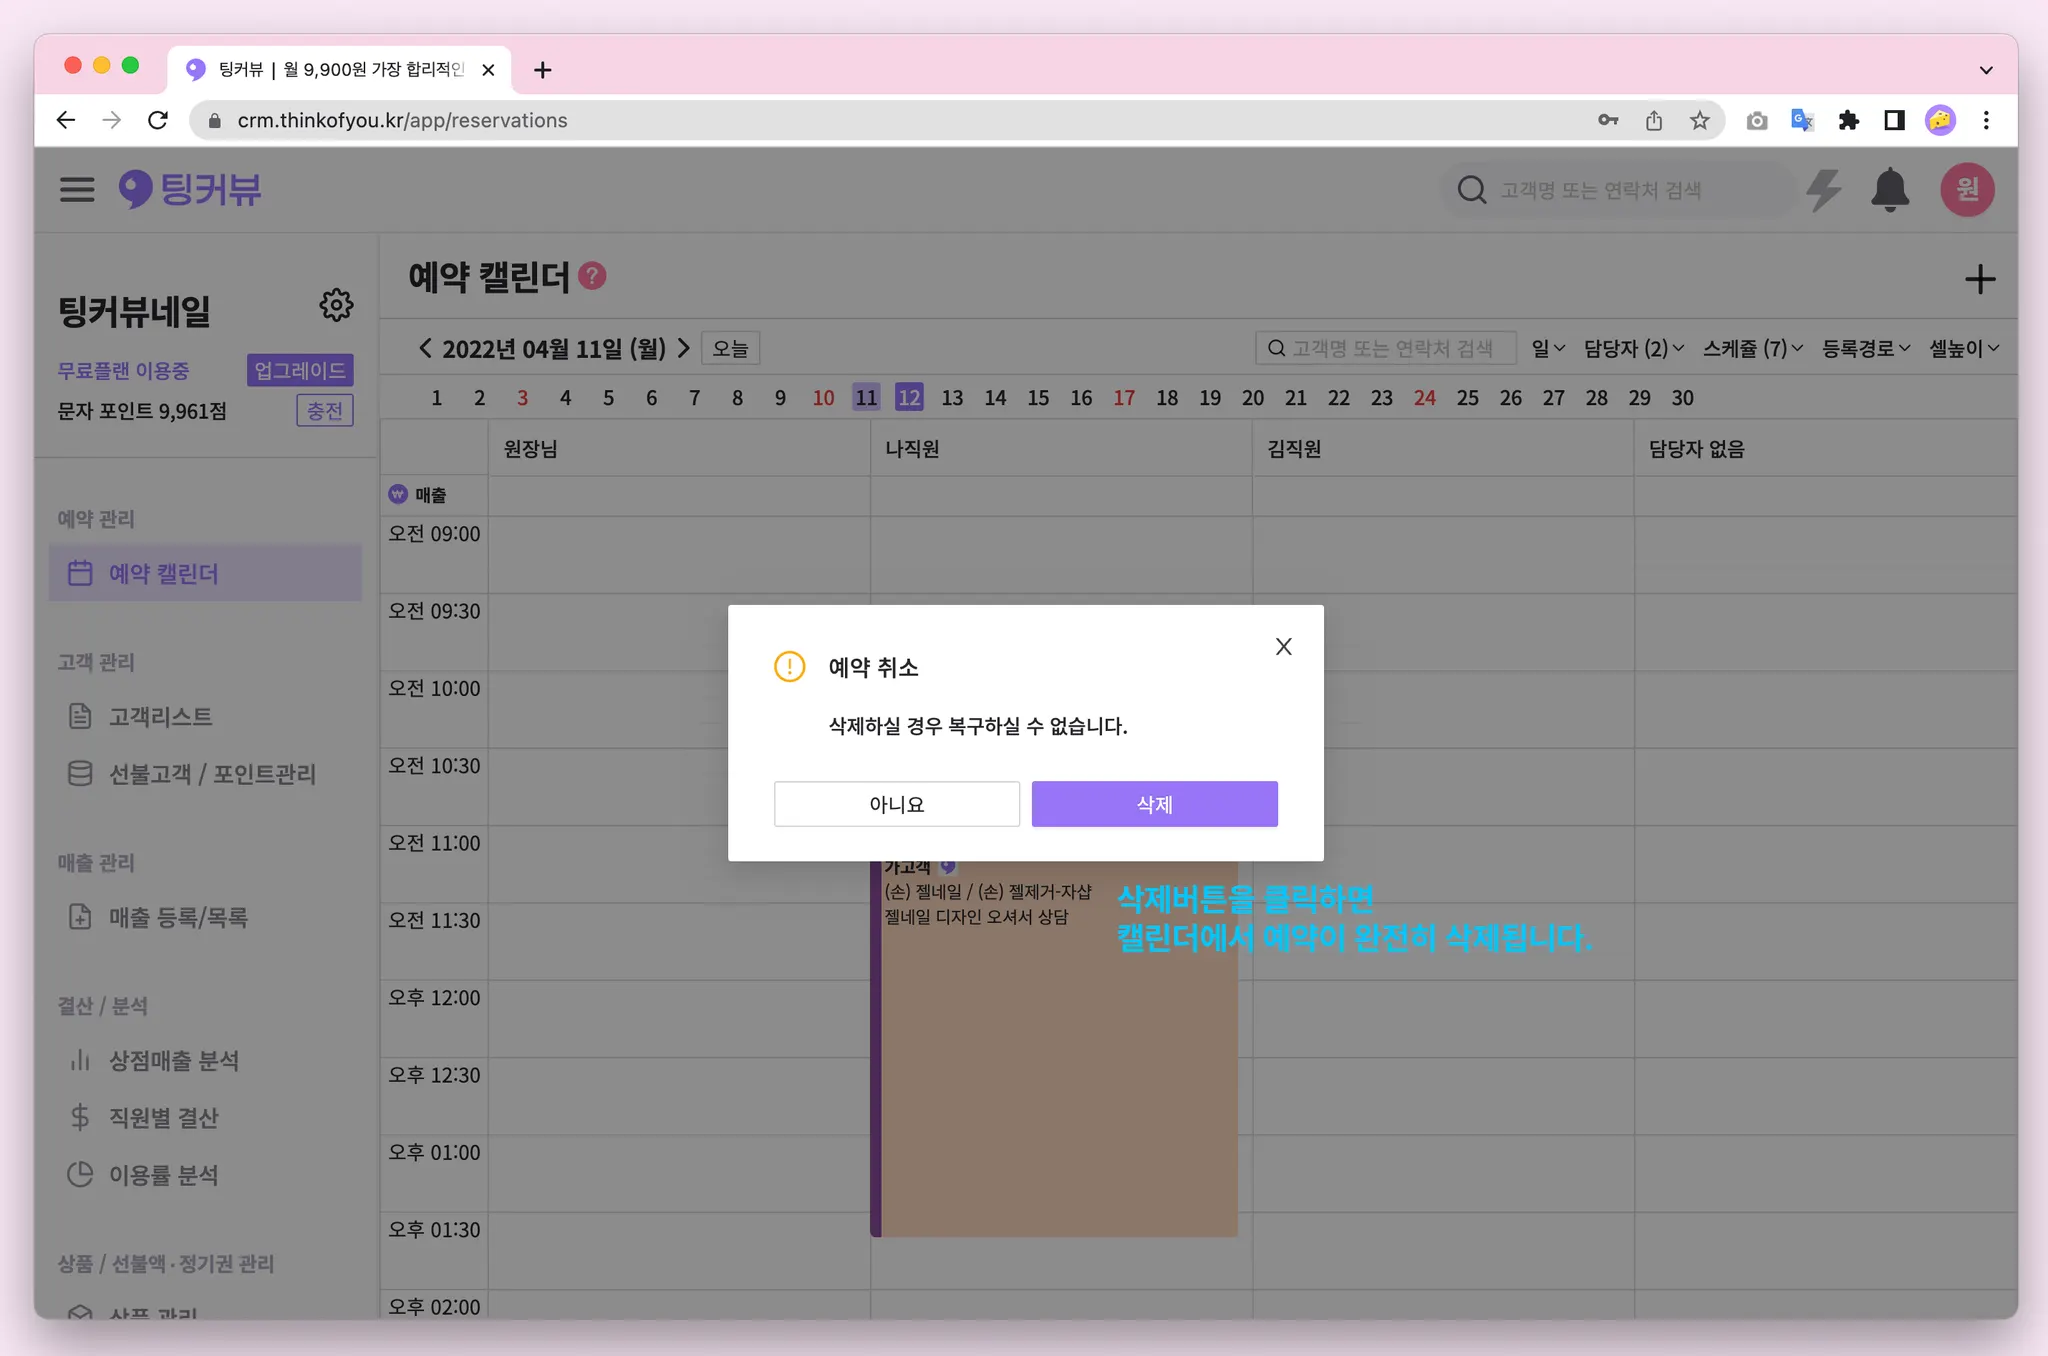Open 매출 등록/목록 sidebar item

pyautogui.click(x=177, y=917)
